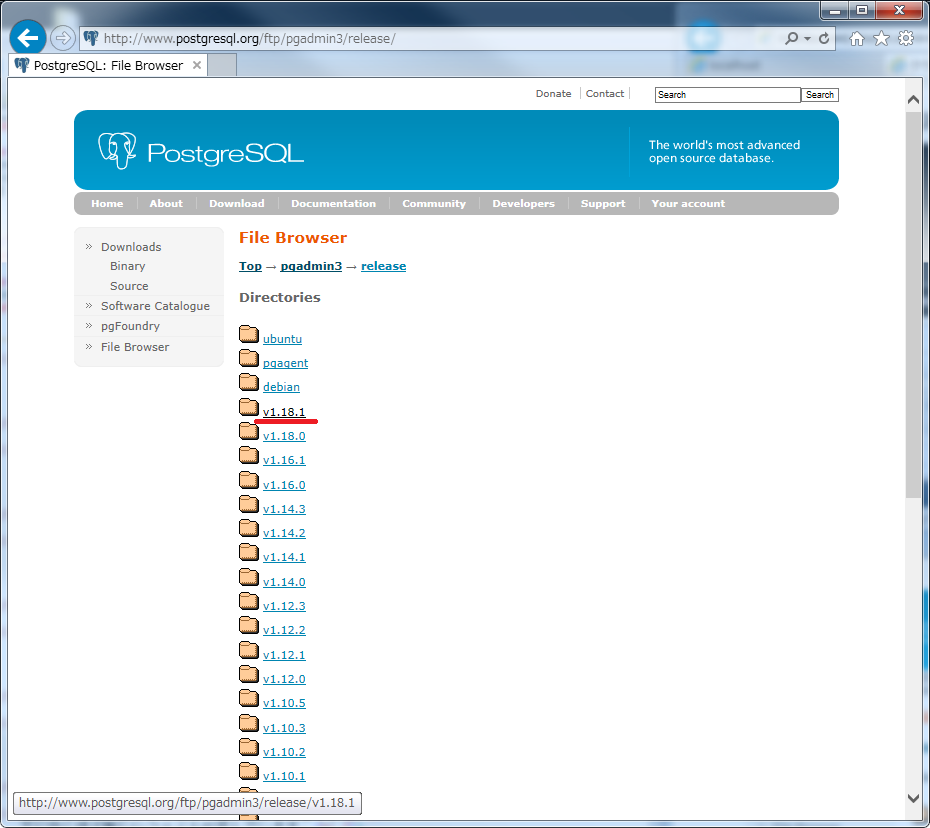
Task: Select Software Catalogue in the sidebar
Action: [x=155, y=306]
